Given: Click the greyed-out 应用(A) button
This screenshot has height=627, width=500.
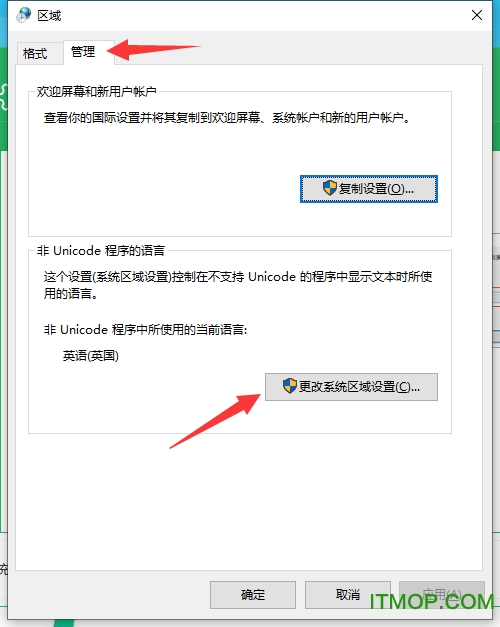Looking at the screenshot, I should (442, 595).
